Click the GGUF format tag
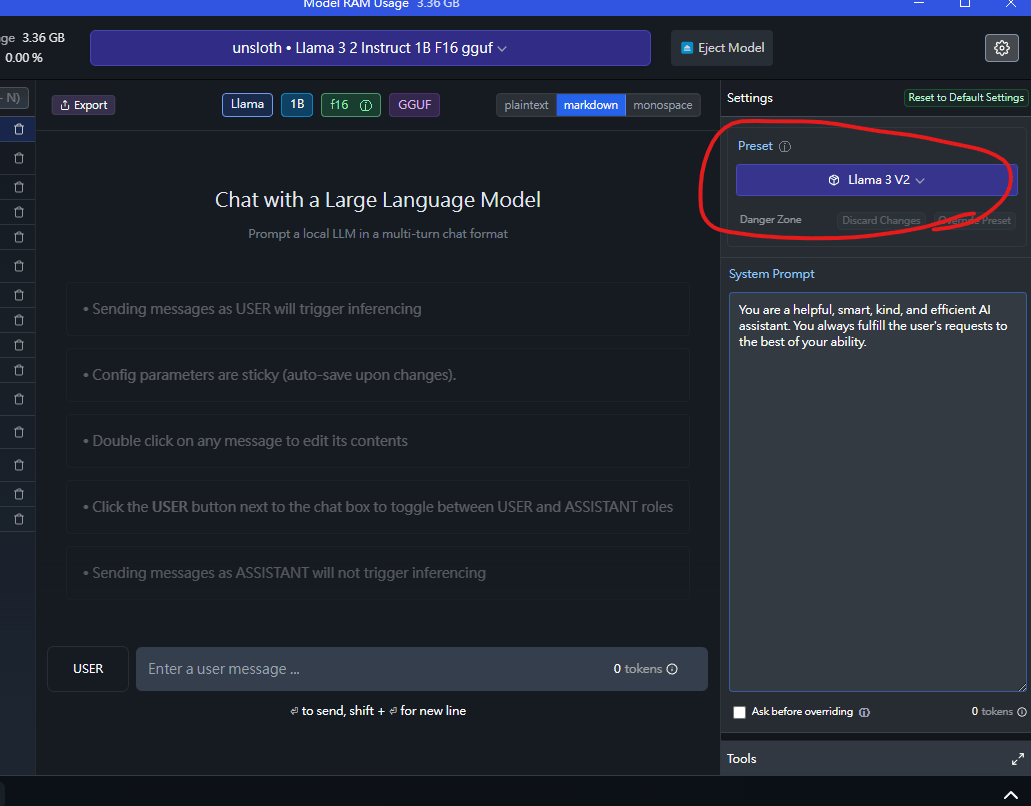This screenshot has height=806, width=1031. (x=414, y=105)
